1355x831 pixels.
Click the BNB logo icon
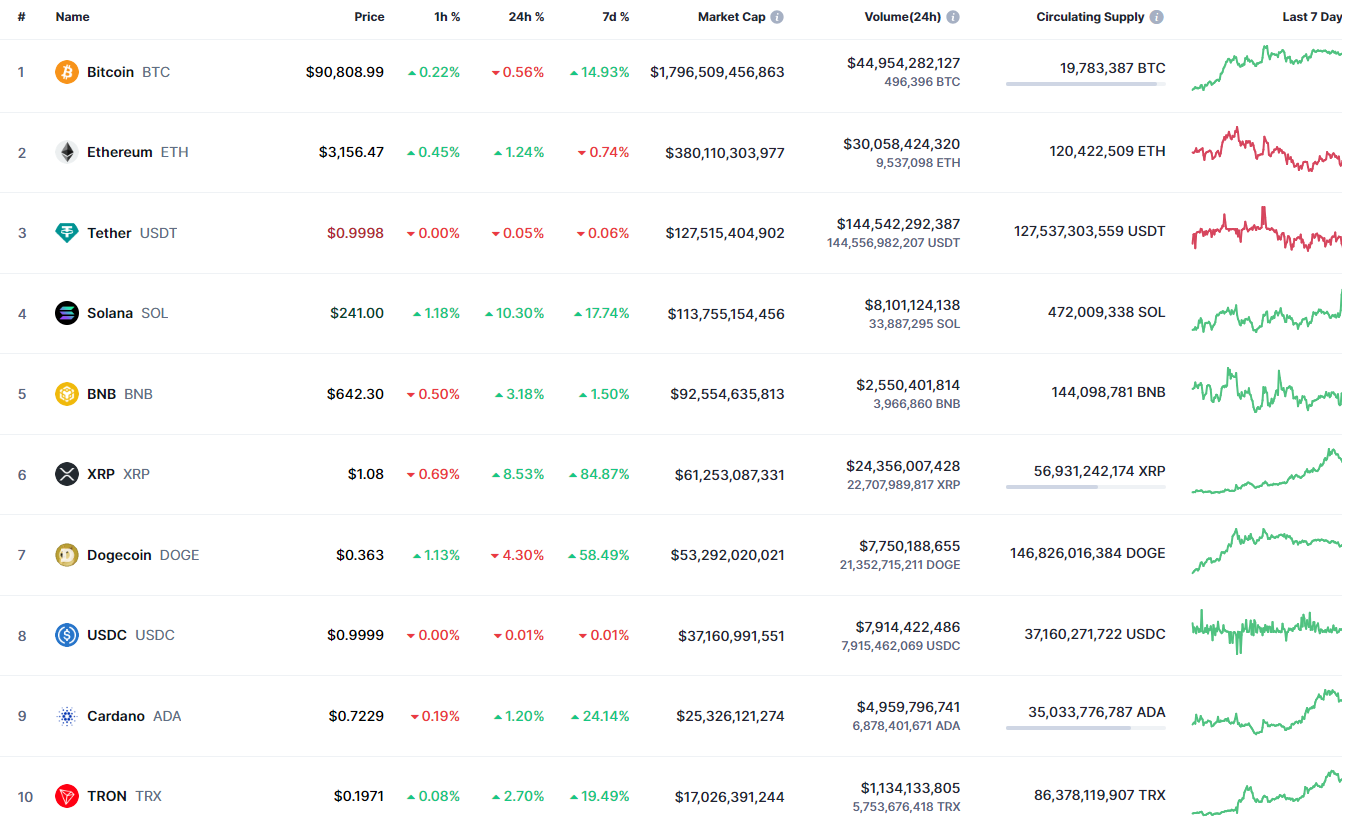[67, 394]
